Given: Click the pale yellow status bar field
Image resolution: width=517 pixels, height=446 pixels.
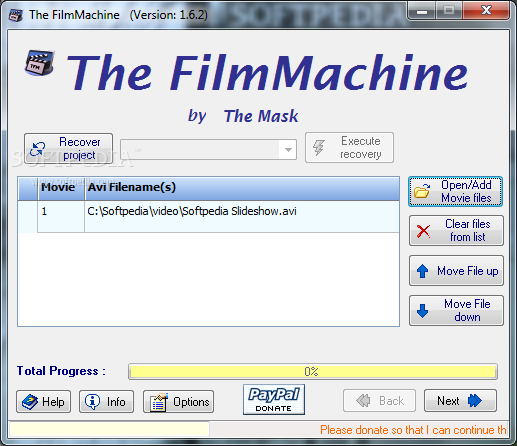Looking at the screenshot, I should click(109, 429).
